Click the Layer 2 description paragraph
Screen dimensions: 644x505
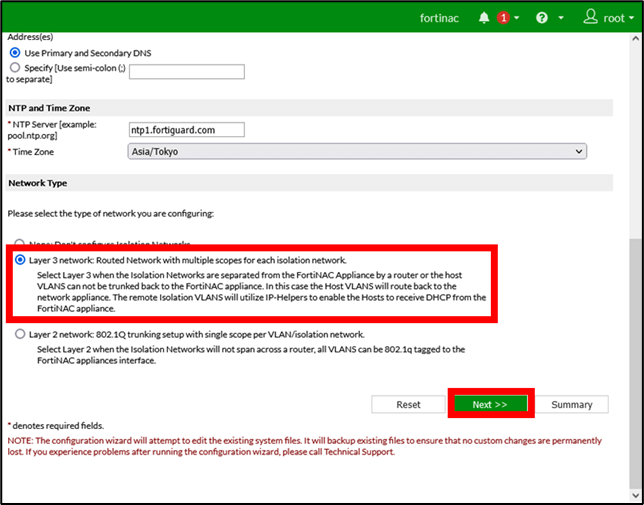pos(251,355)
